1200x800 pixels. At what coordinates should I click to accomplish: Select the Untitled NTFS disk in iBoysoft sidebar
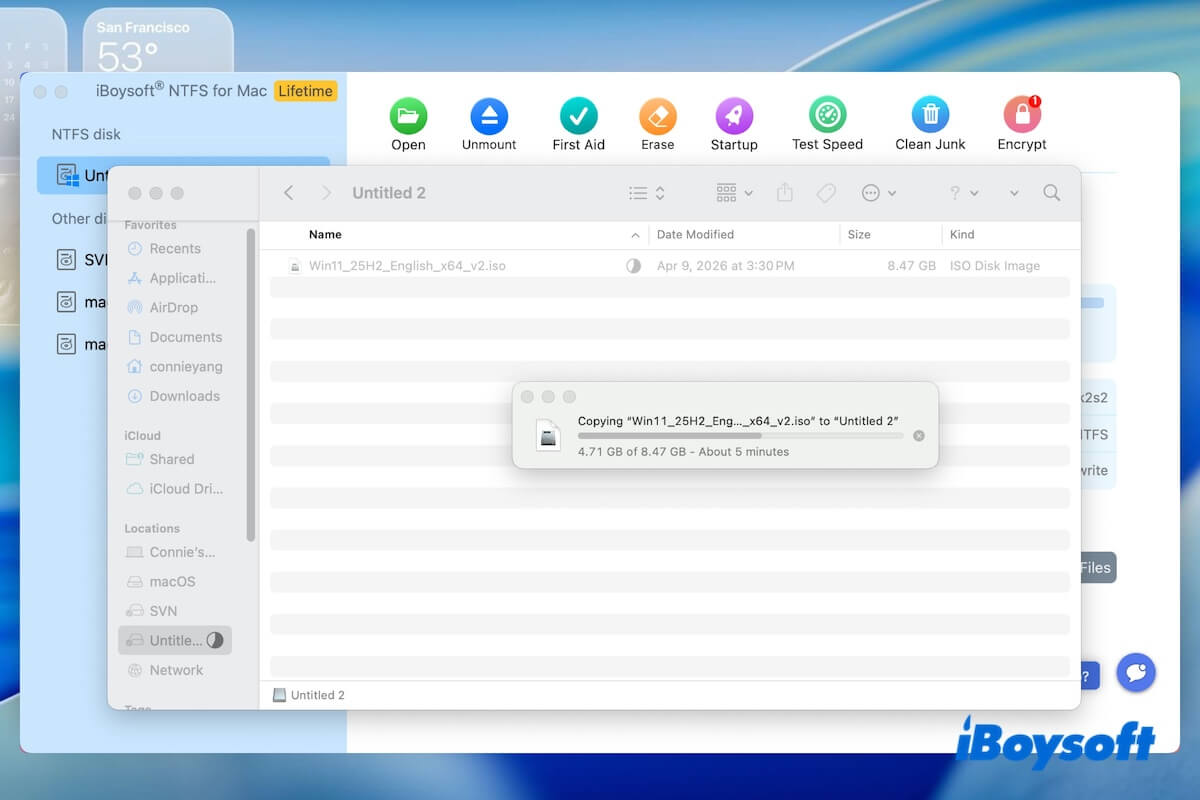click(183, 175)
